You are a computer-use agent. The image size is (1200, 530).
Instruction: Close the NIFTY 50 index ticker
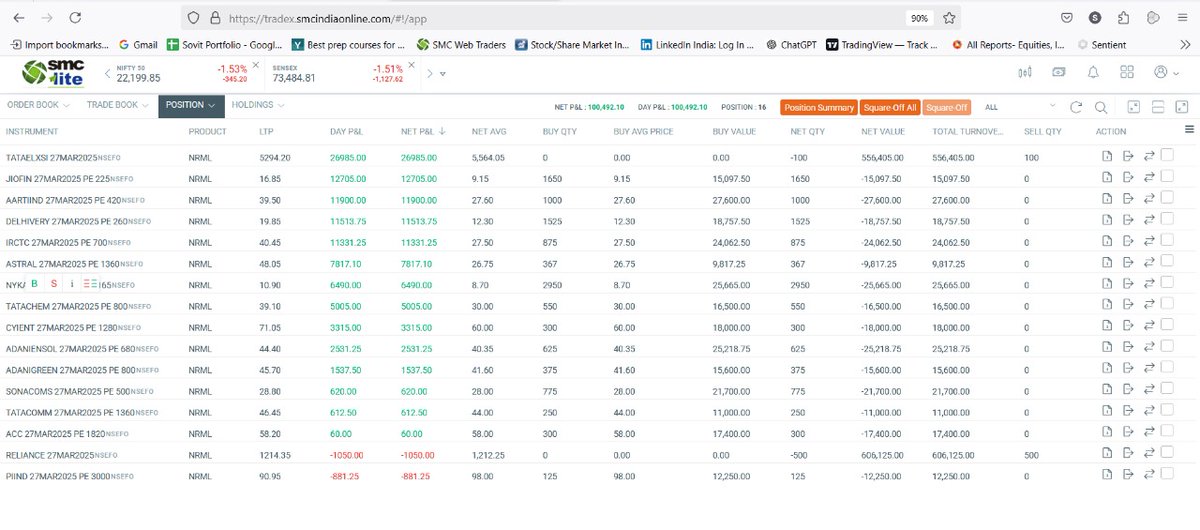coord(255,65)
